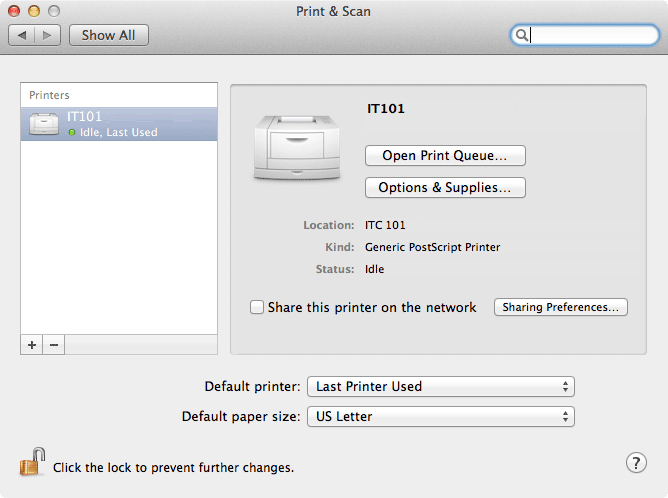Click the magnifying glass search icon
Screen dimensions: 668x498
[521, 35]
